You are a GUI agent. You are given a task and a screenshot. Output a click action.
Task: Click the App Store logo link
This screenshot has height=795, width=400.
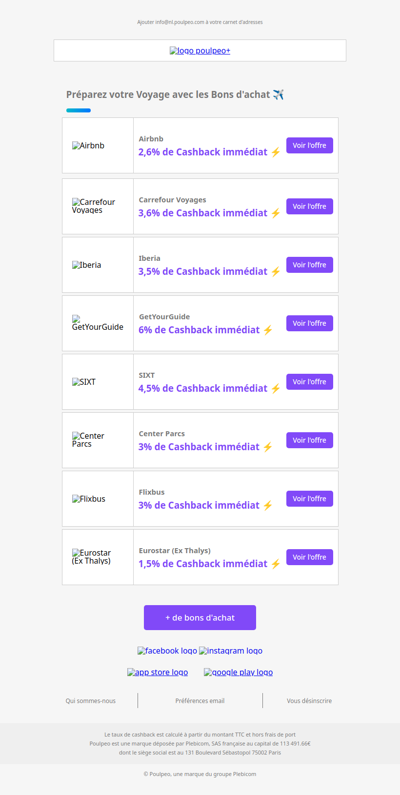click(157, 672)
